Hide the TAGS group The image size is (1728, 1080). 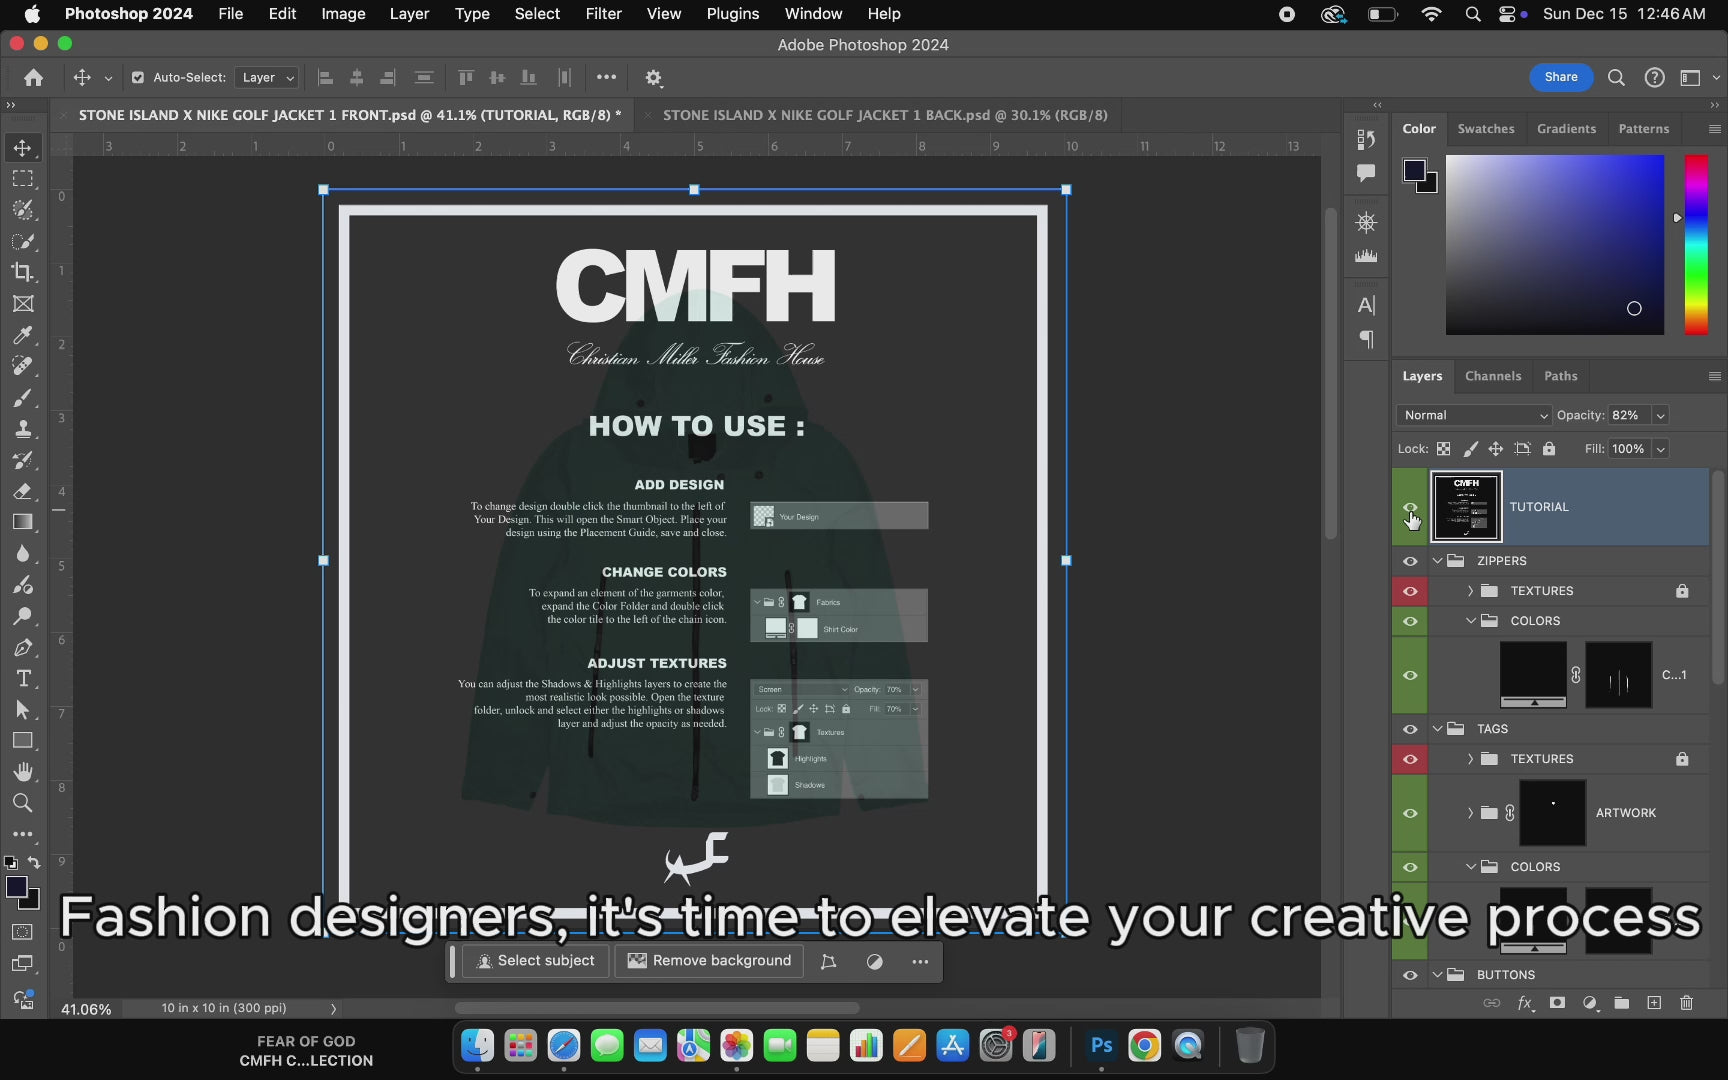[1410, 729]
